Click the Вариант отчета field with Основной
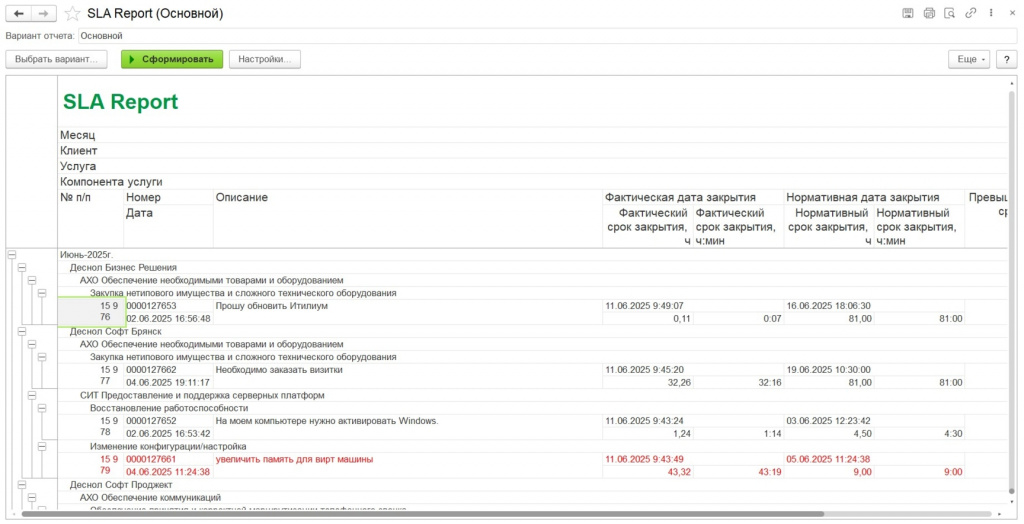 (x=547, y=36)
